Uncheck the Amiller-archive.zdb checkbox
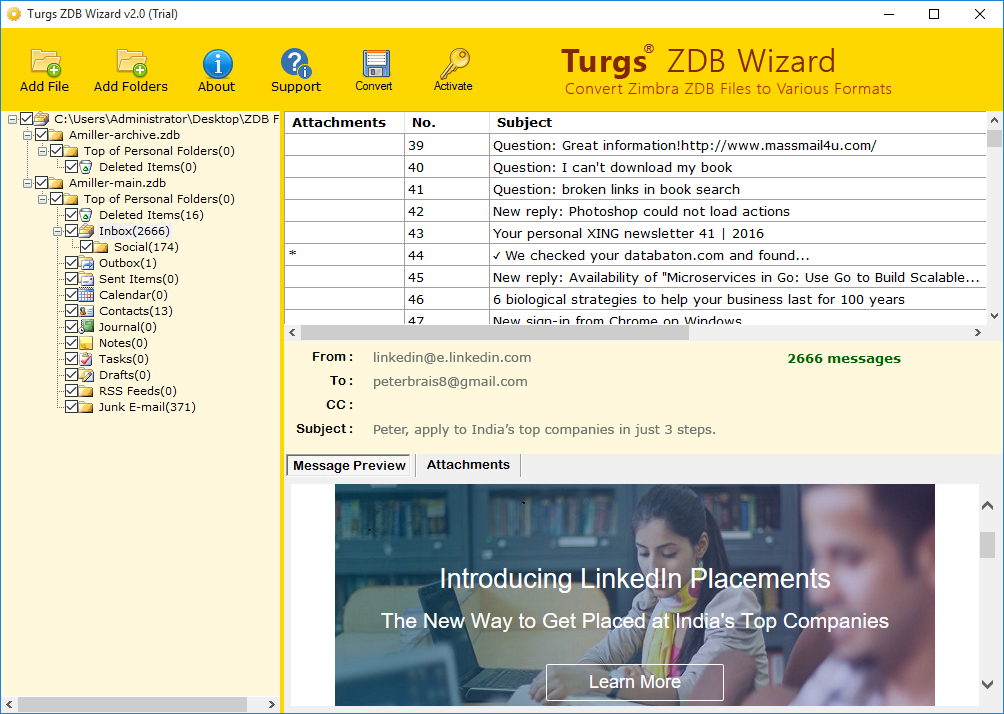This screenshot has height=714, width=1004. (x=42, y=135)
